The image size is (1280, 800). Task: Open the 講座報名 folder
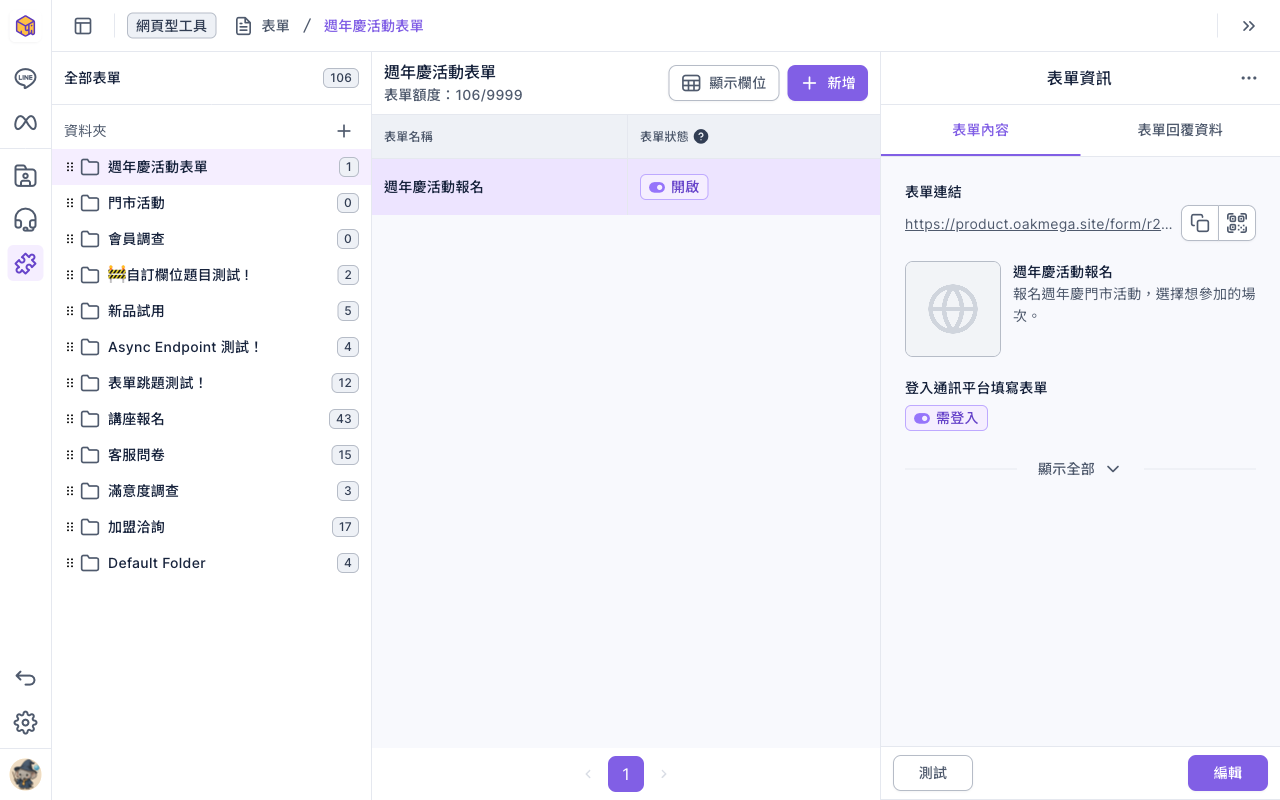[x=211, y=419]
